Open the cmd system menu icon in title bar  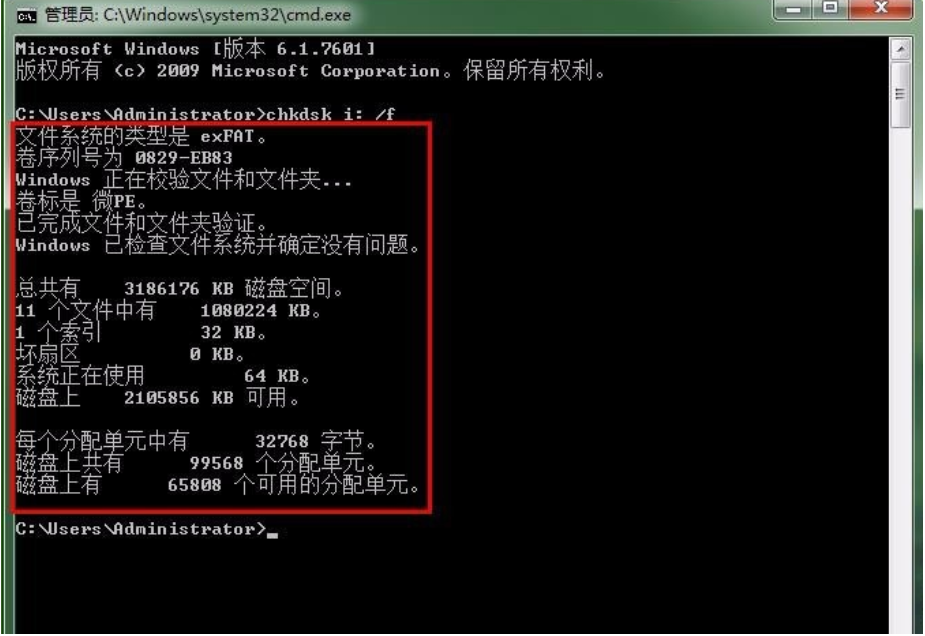pyautogui.click(x=27, y=16)
